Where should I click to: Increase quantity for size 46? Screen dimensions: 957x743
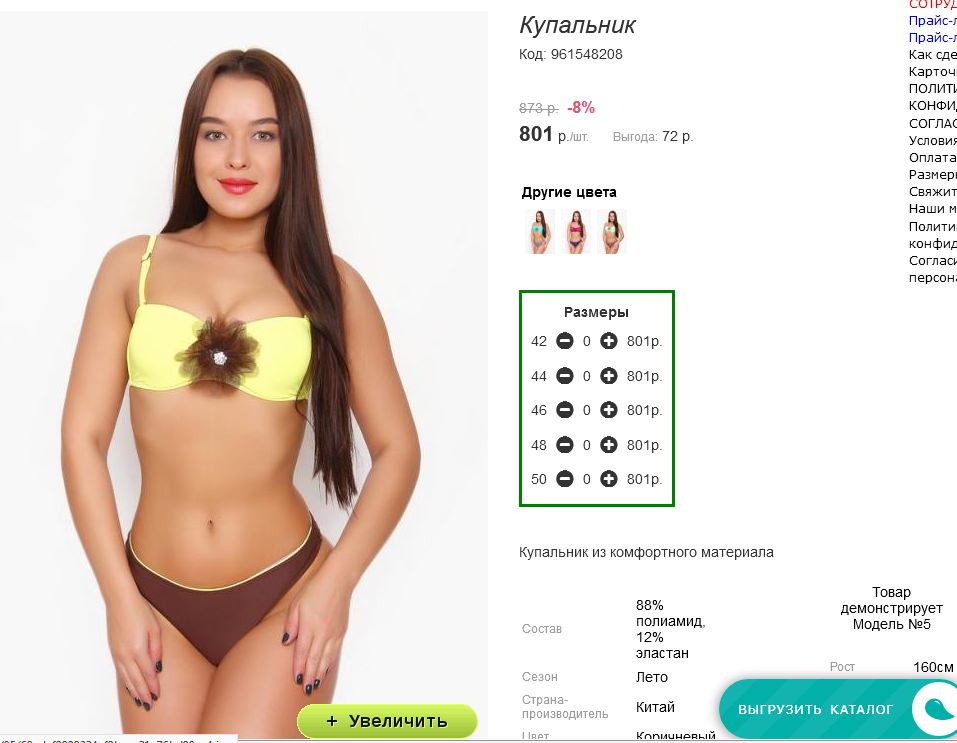(x=609, y=410)
